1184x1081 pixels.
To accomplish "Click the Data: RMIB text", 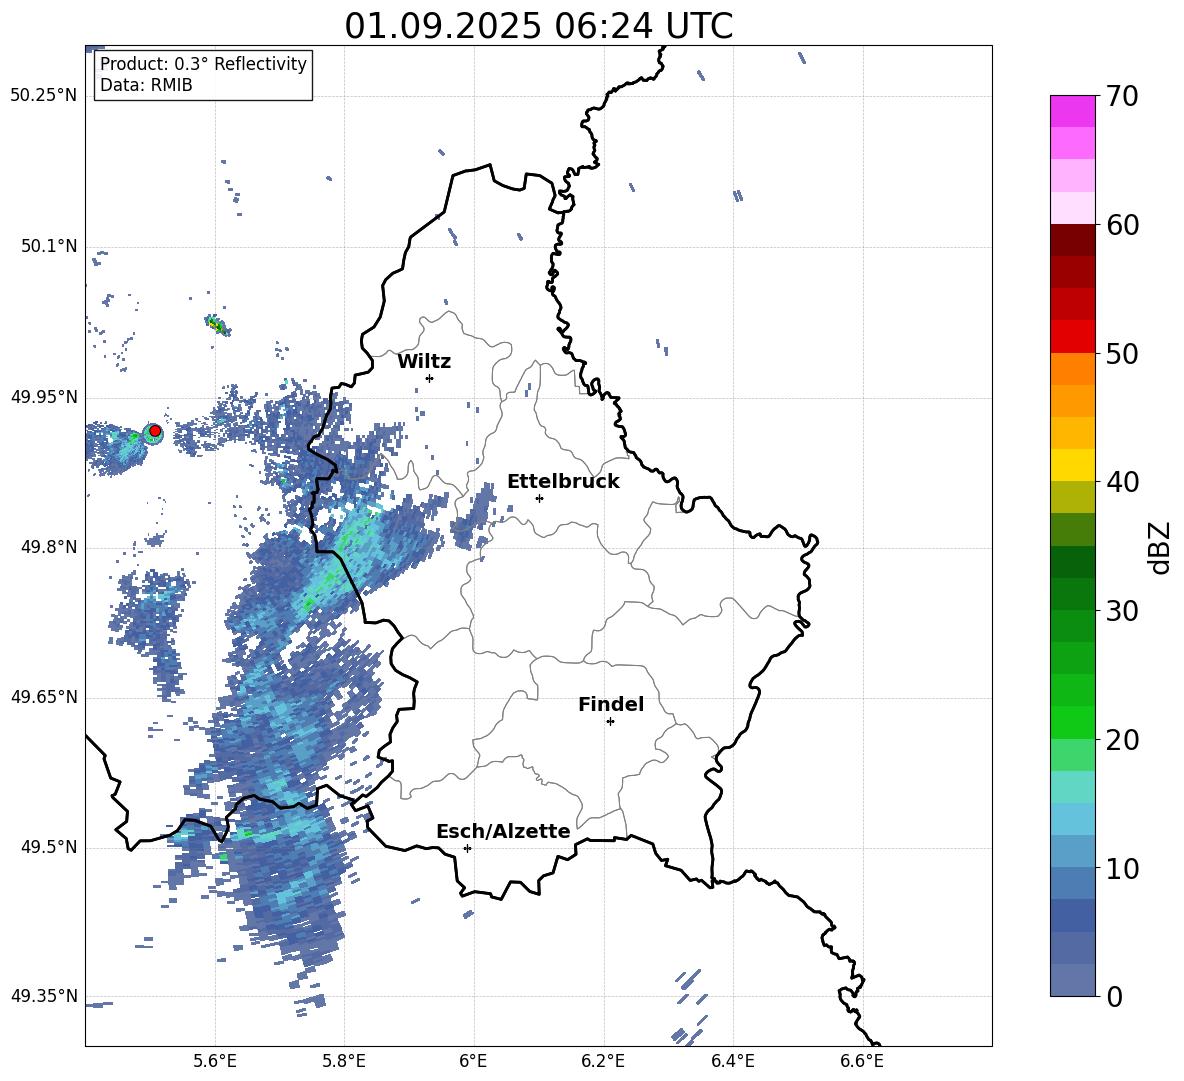I will (146, 85).
